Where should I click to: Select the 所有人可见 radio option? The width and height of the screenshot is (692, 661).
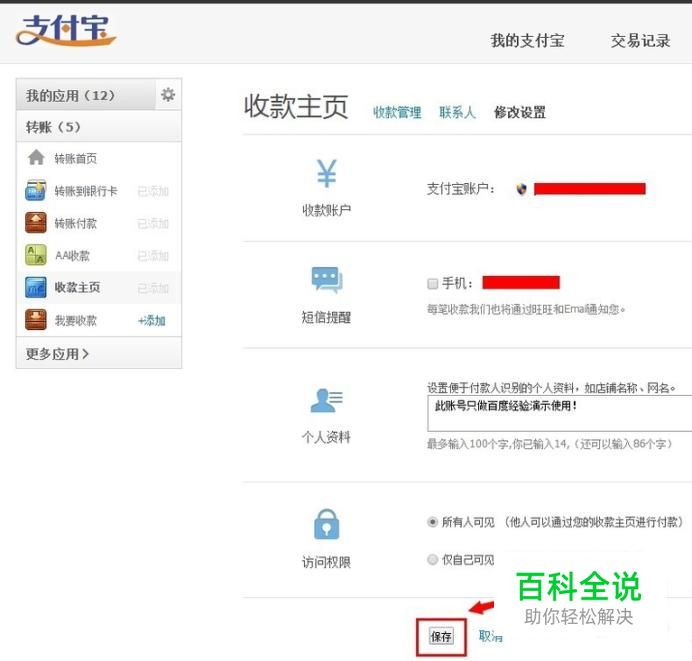[x=432, y=522]
